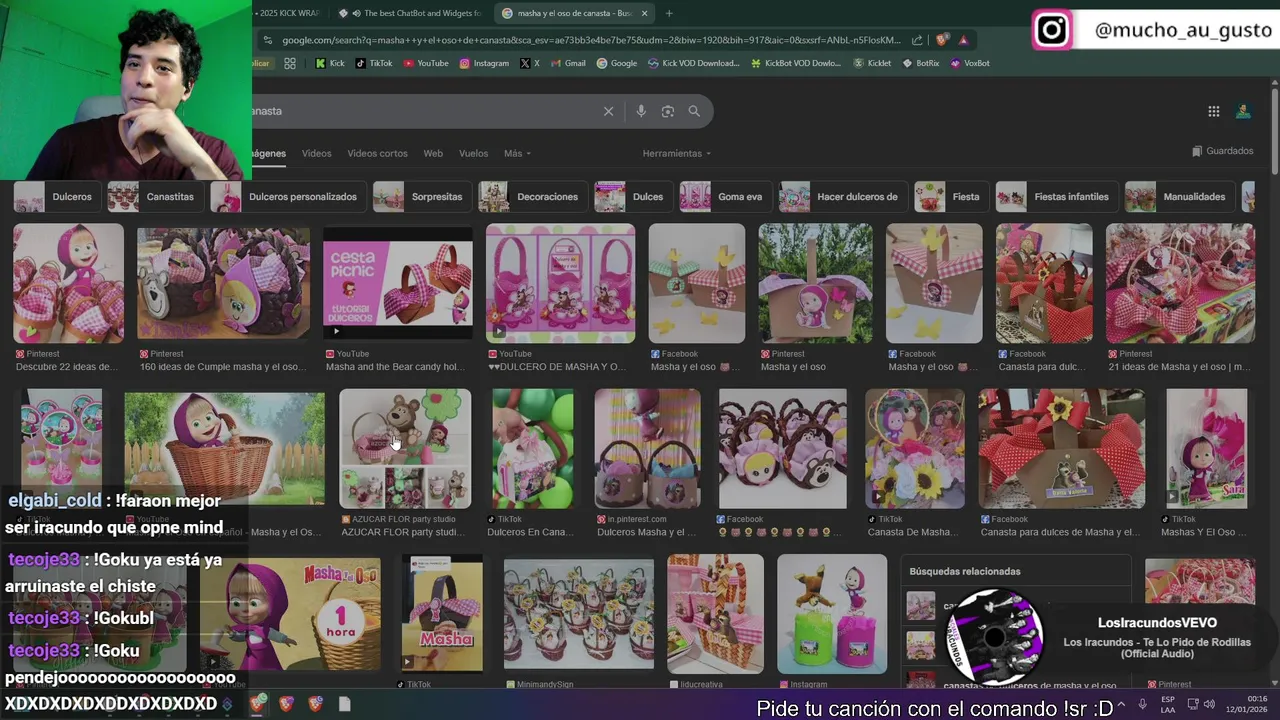Switch to the 2025 KICK WRAP browser tab
Viewport: 1280px width, 720px height.
coord(289,13)
